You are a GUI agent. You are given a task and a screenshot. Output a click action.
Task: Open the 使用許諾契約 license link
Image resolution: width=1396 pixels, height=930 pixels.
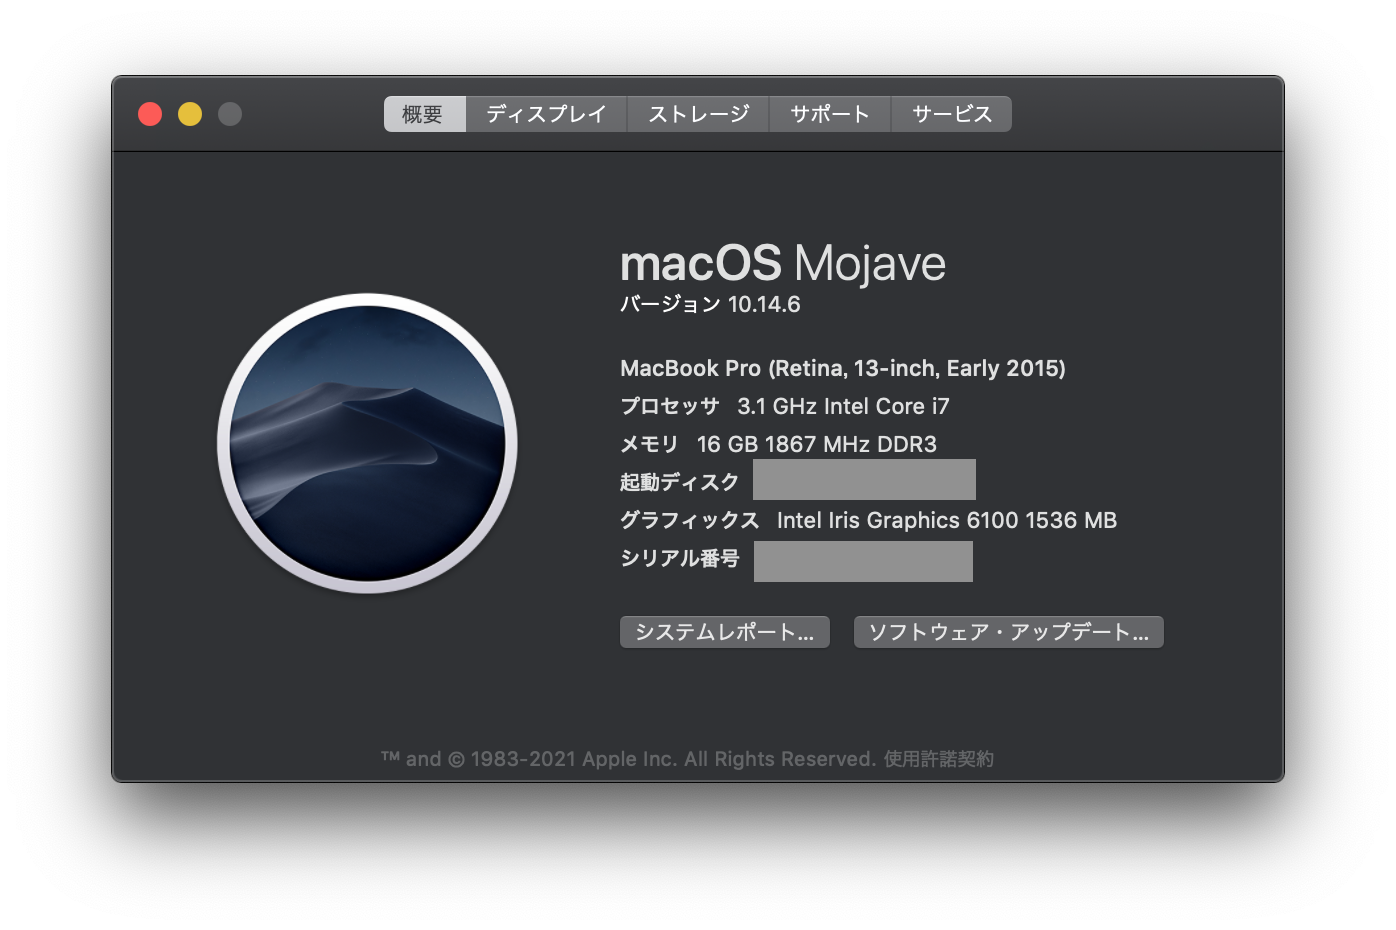939,759
